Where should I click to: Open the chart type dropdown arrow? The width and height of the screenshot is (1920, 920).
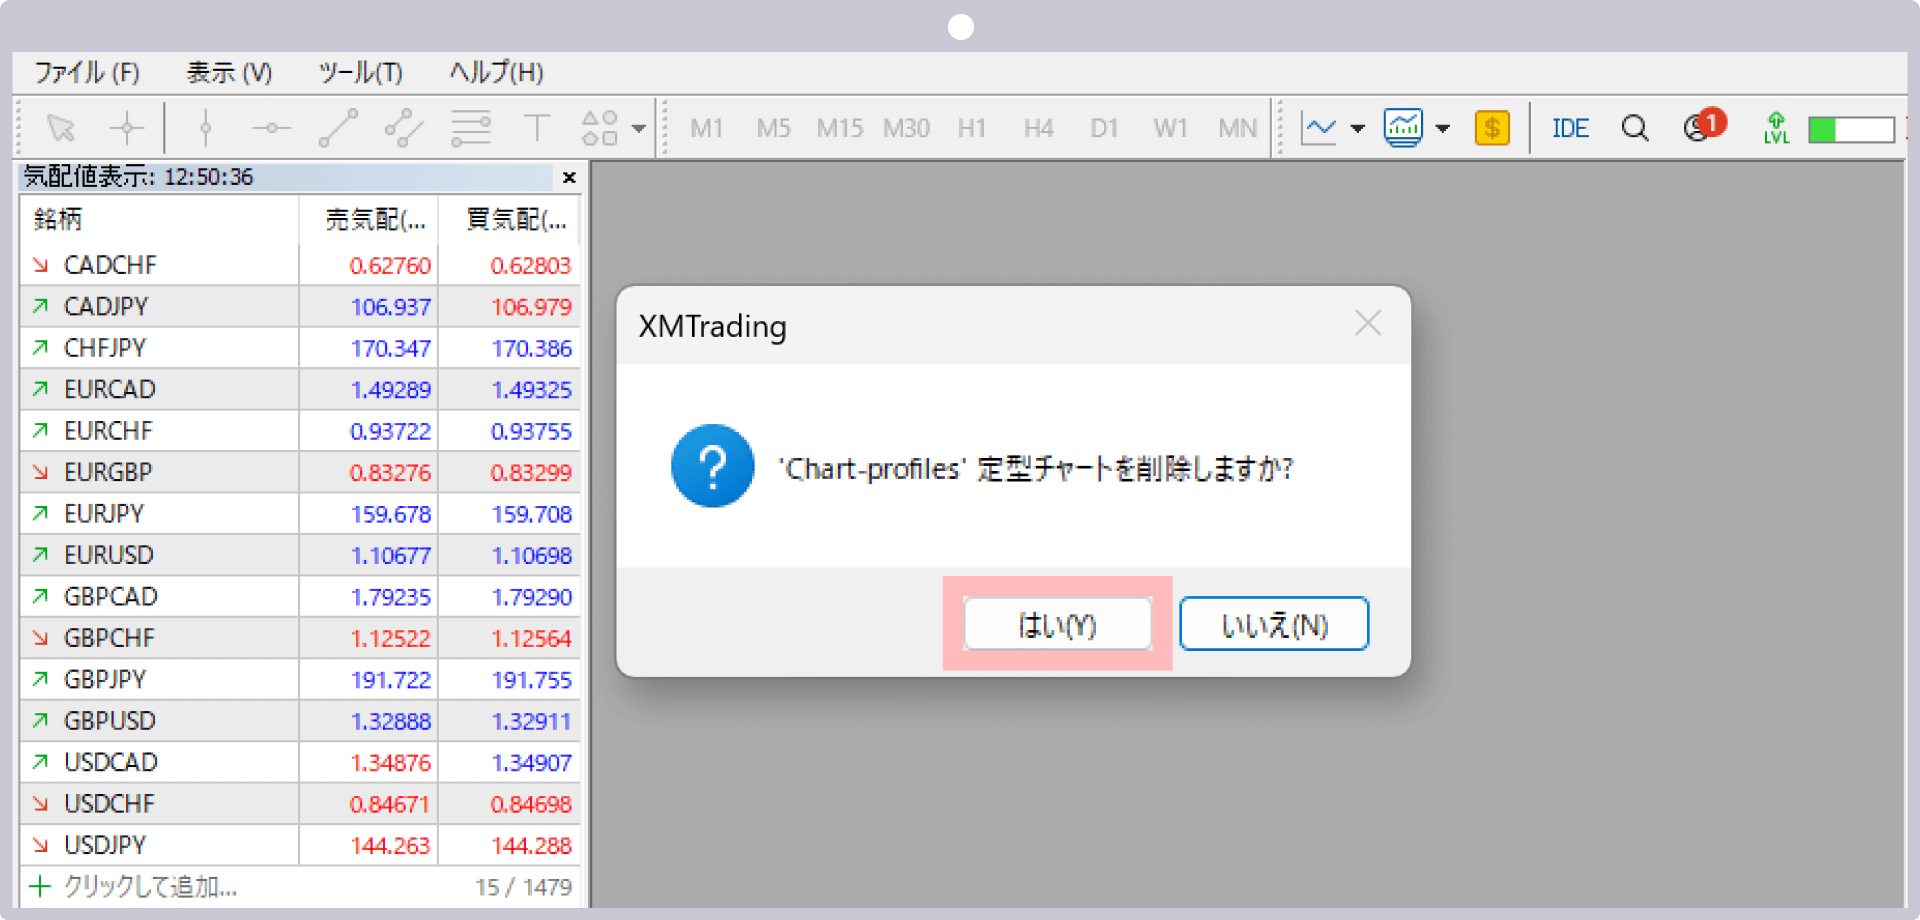pos(1357,128)
